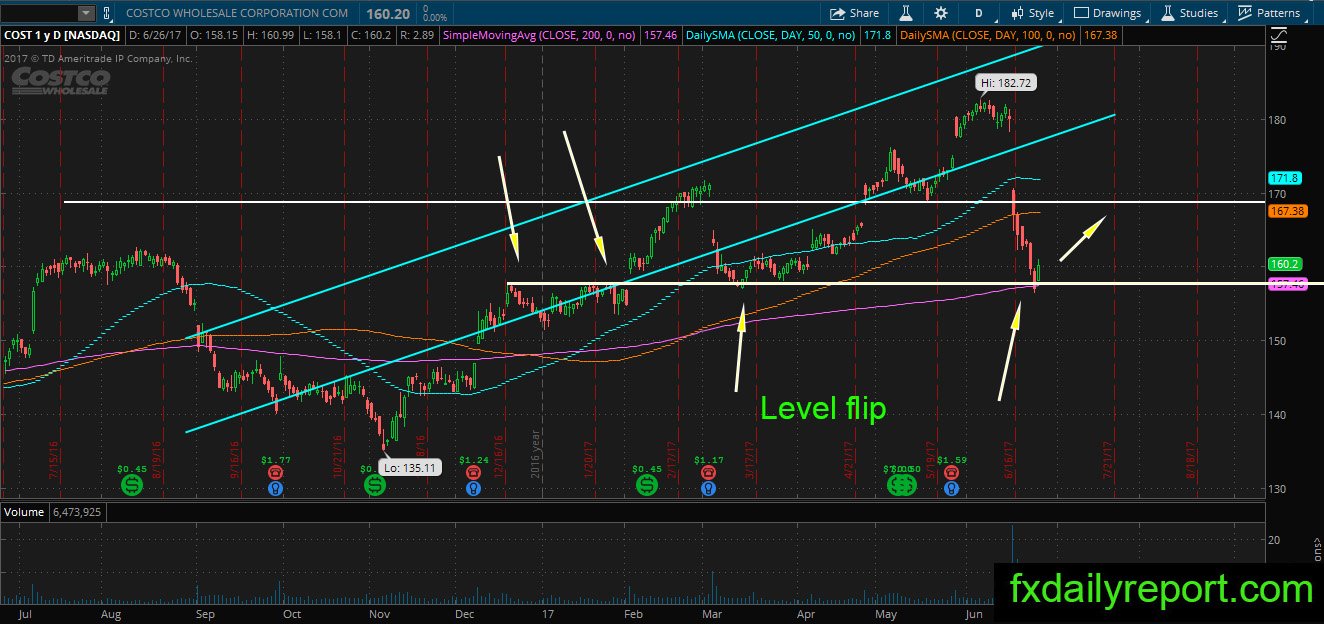Click the Share arrow icon
Image resolution: width=1324 pixels, height=624 pixels.
[837, 13]
